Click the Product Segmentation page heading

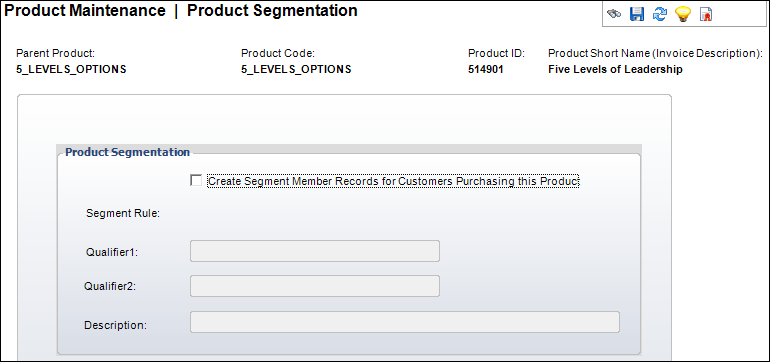pos(272,10)
